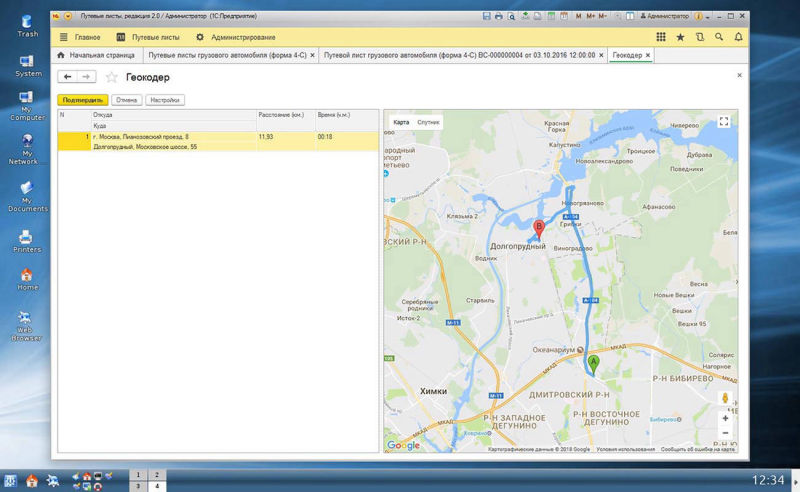Click the Настройки button
This screenshot has height=492, width=800.
click(x=164, y=100)
